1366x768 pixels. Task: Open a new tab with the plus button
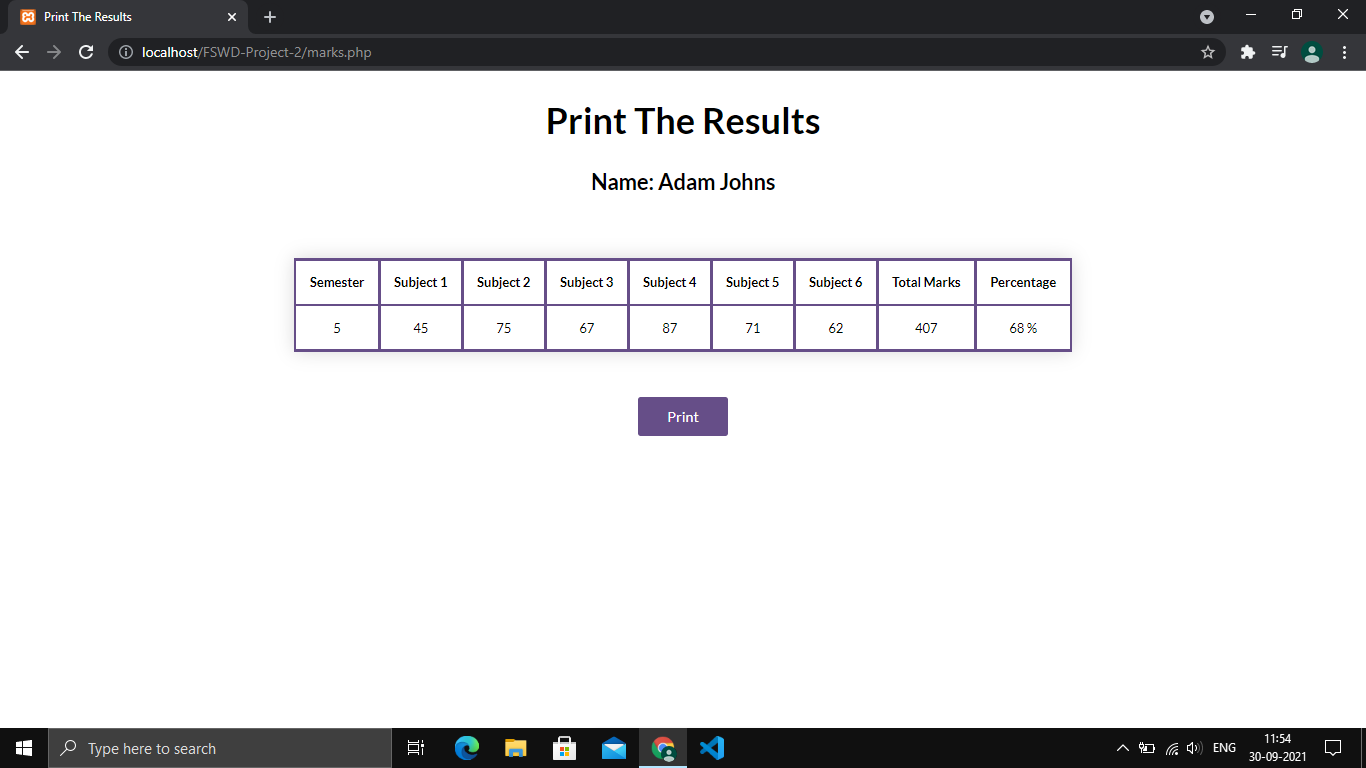coord(269,16)
